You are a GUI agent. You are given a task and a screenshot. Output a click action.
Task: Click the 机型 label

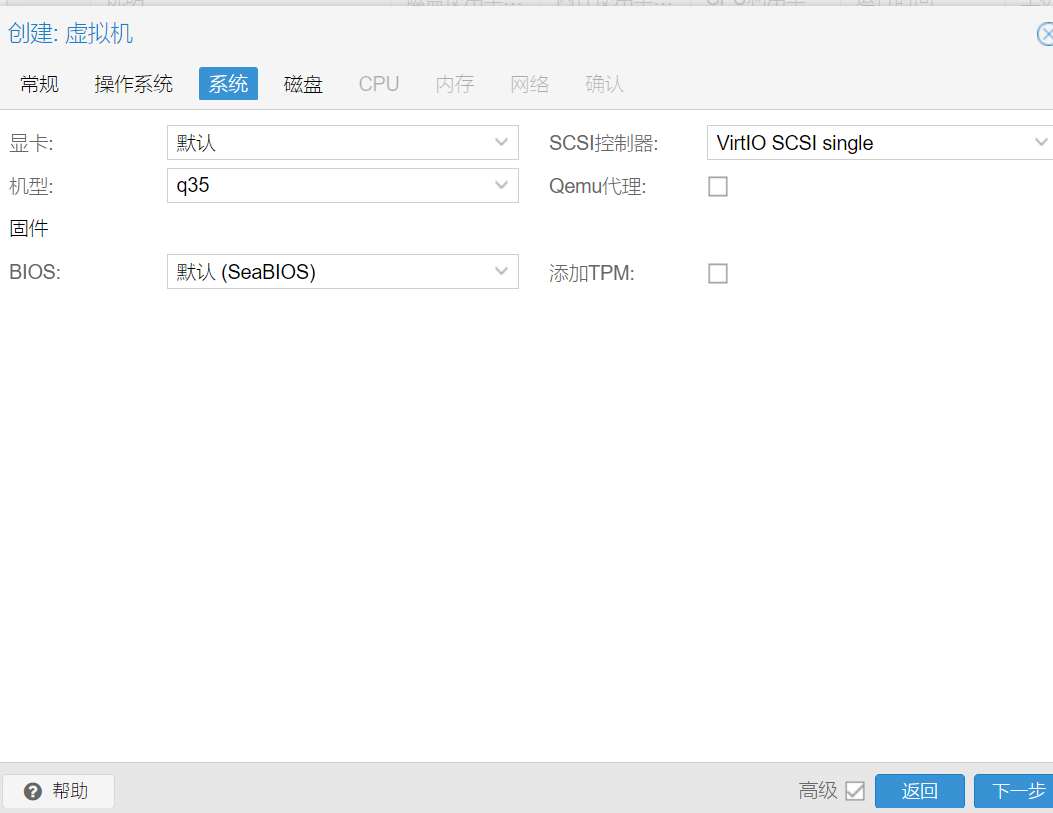pos(31,186)
